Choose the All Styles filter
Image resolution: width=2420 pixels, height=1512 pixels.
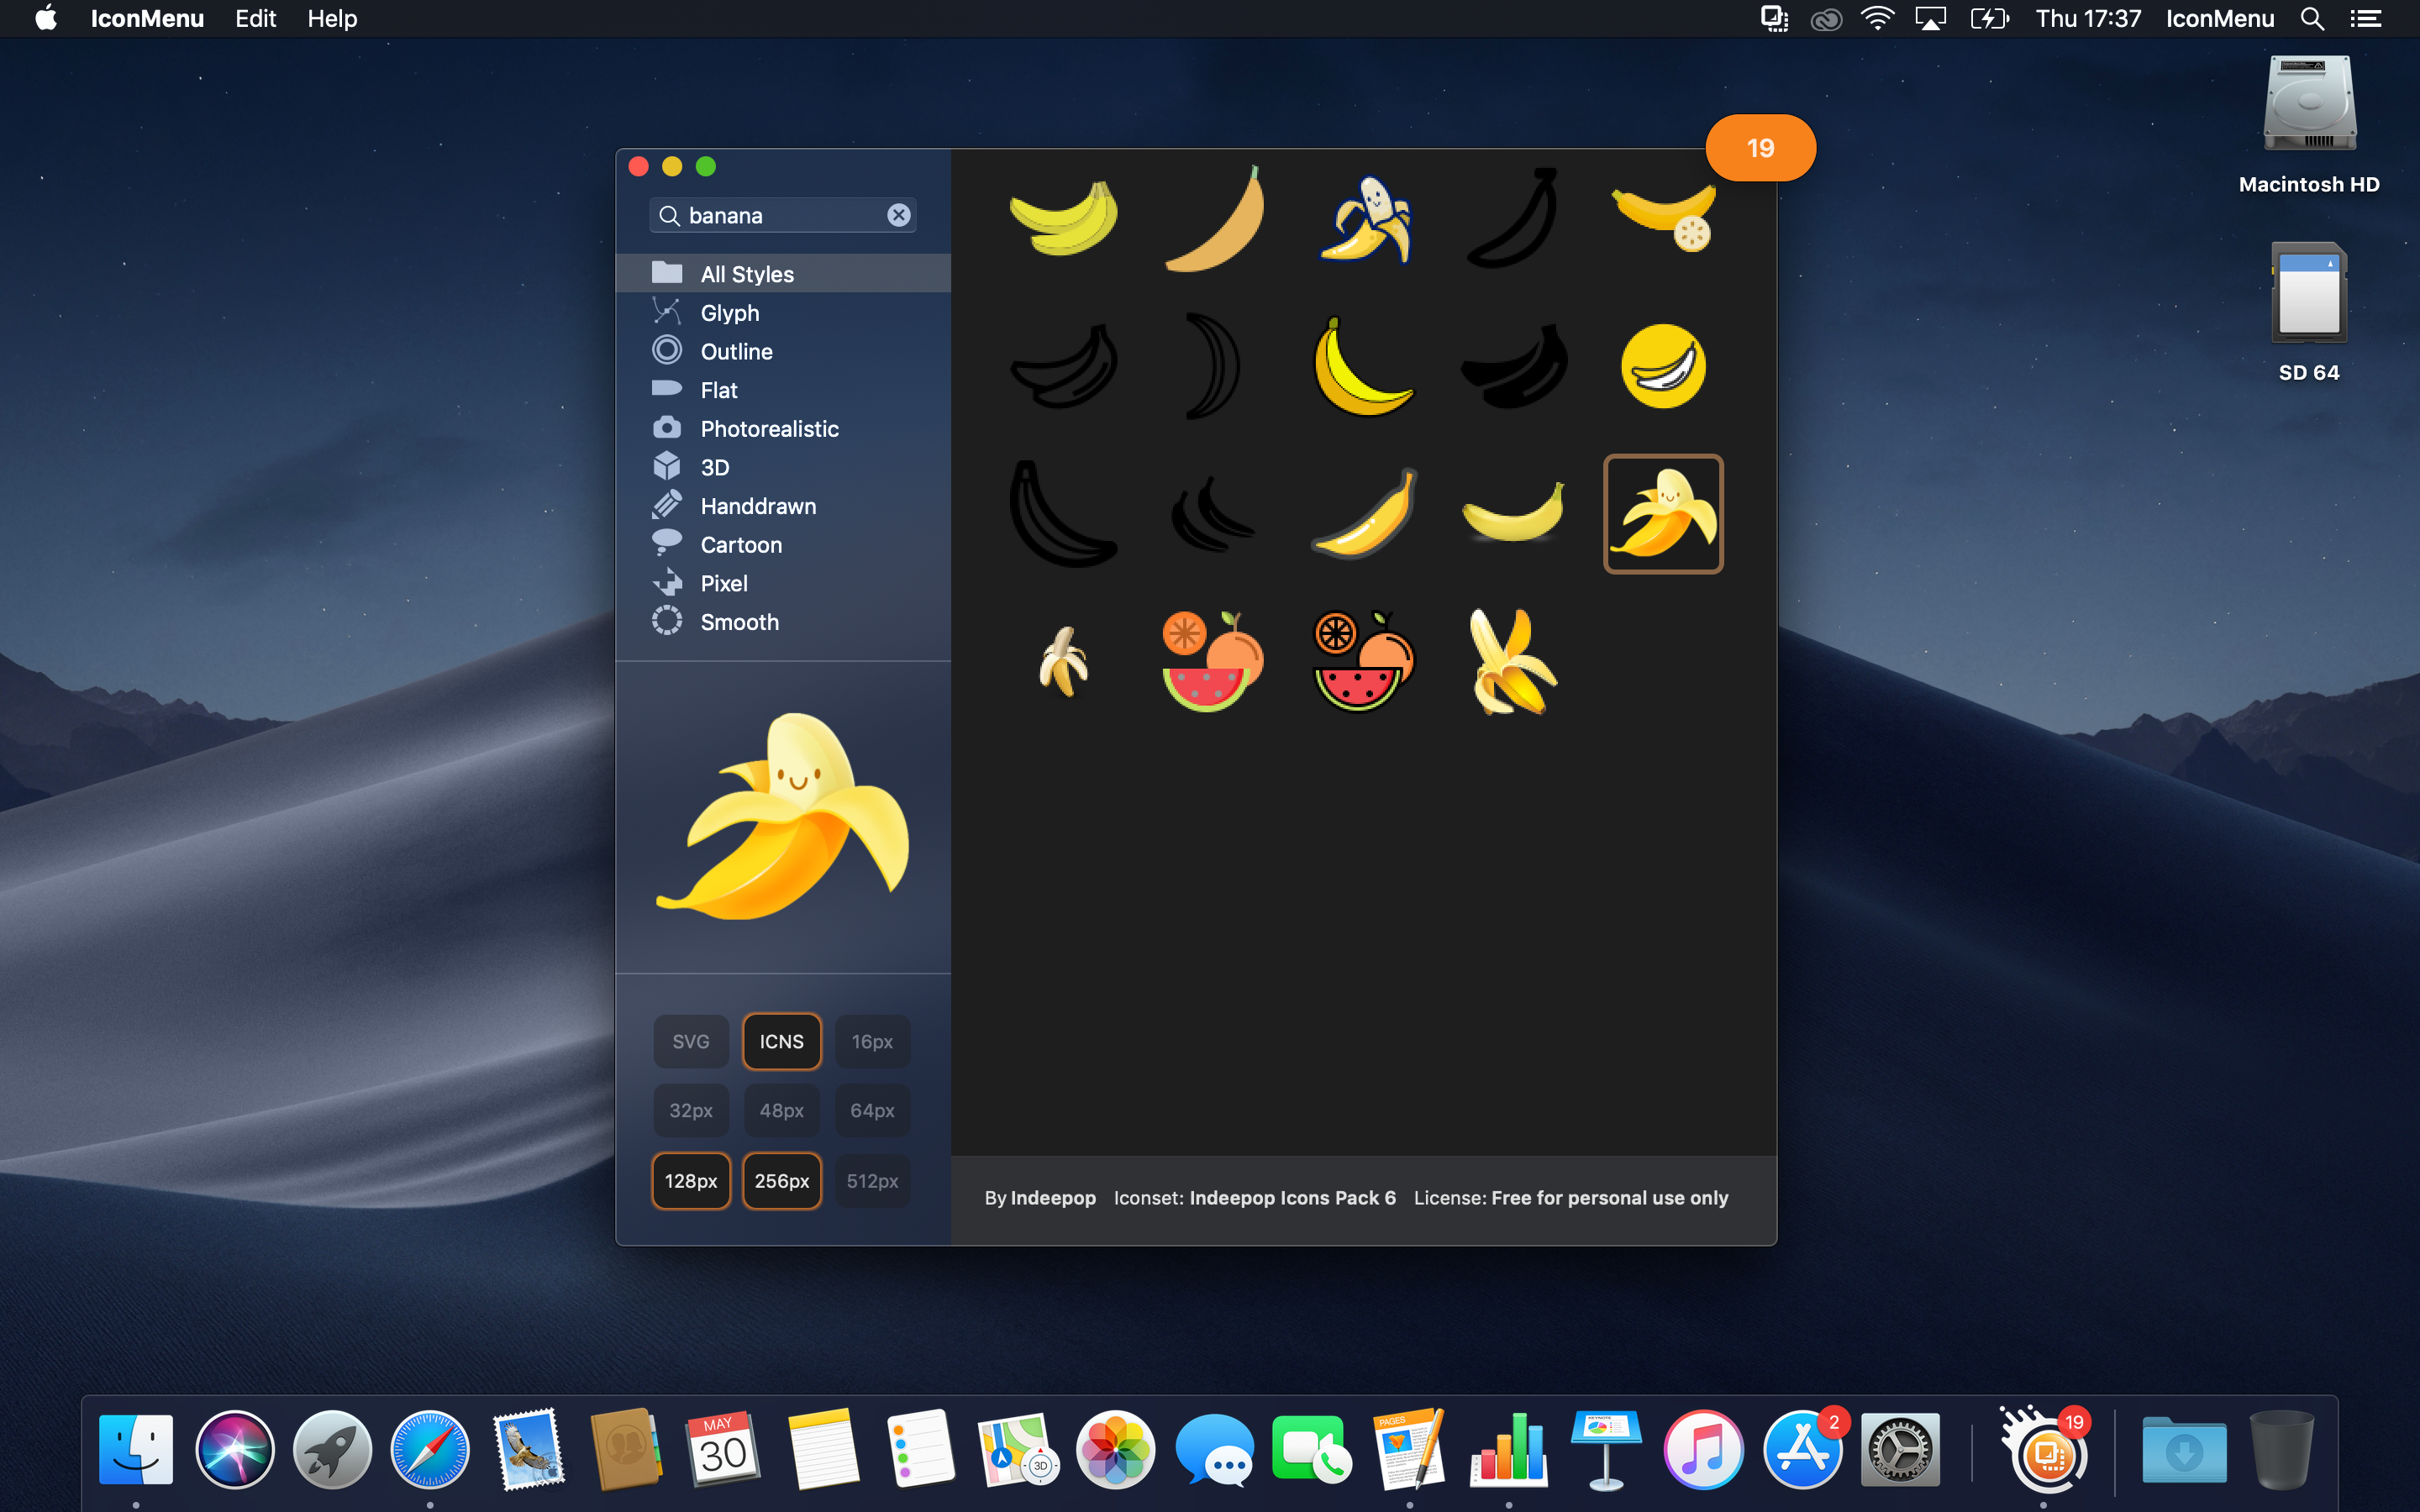coord(783,274)
